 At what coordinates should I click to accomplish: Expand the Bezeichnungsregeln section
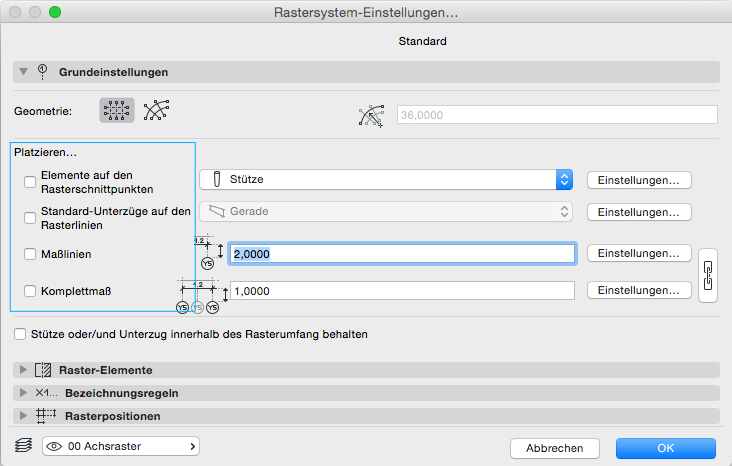pyautogui.click(x=24, y=393)
